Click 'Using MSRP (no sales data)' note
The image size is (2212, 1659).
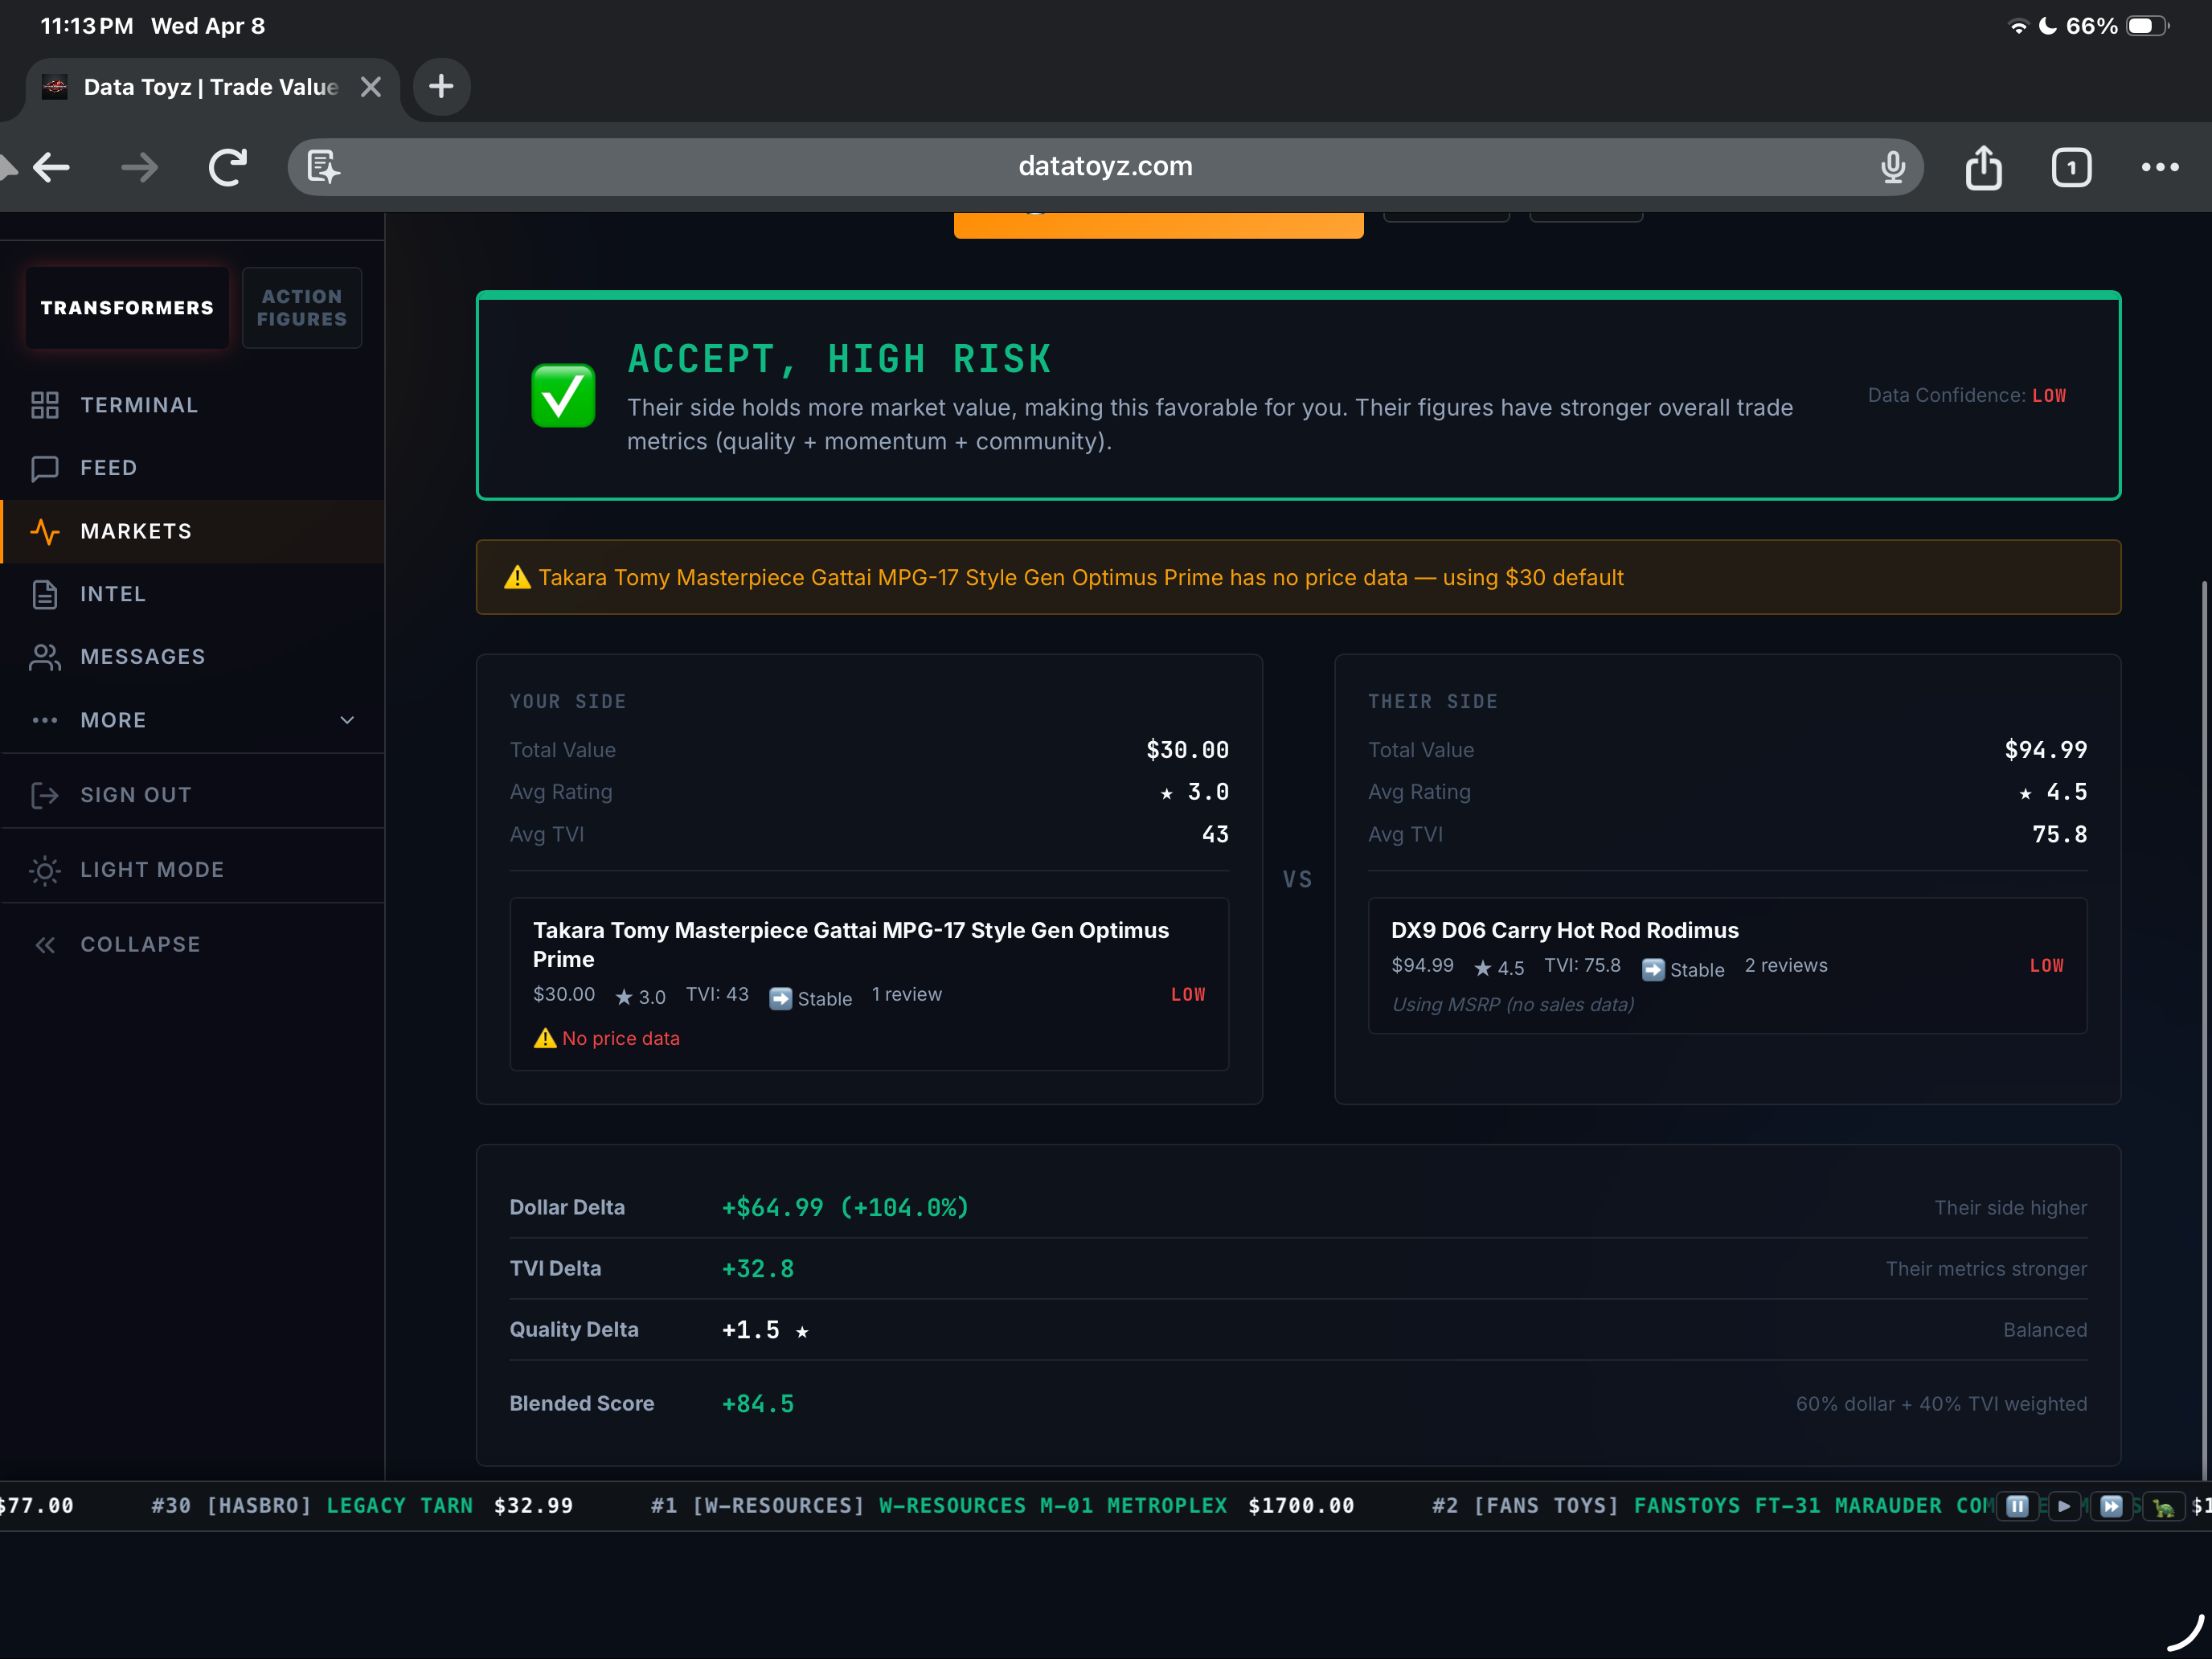(x=1513, y=1004)
